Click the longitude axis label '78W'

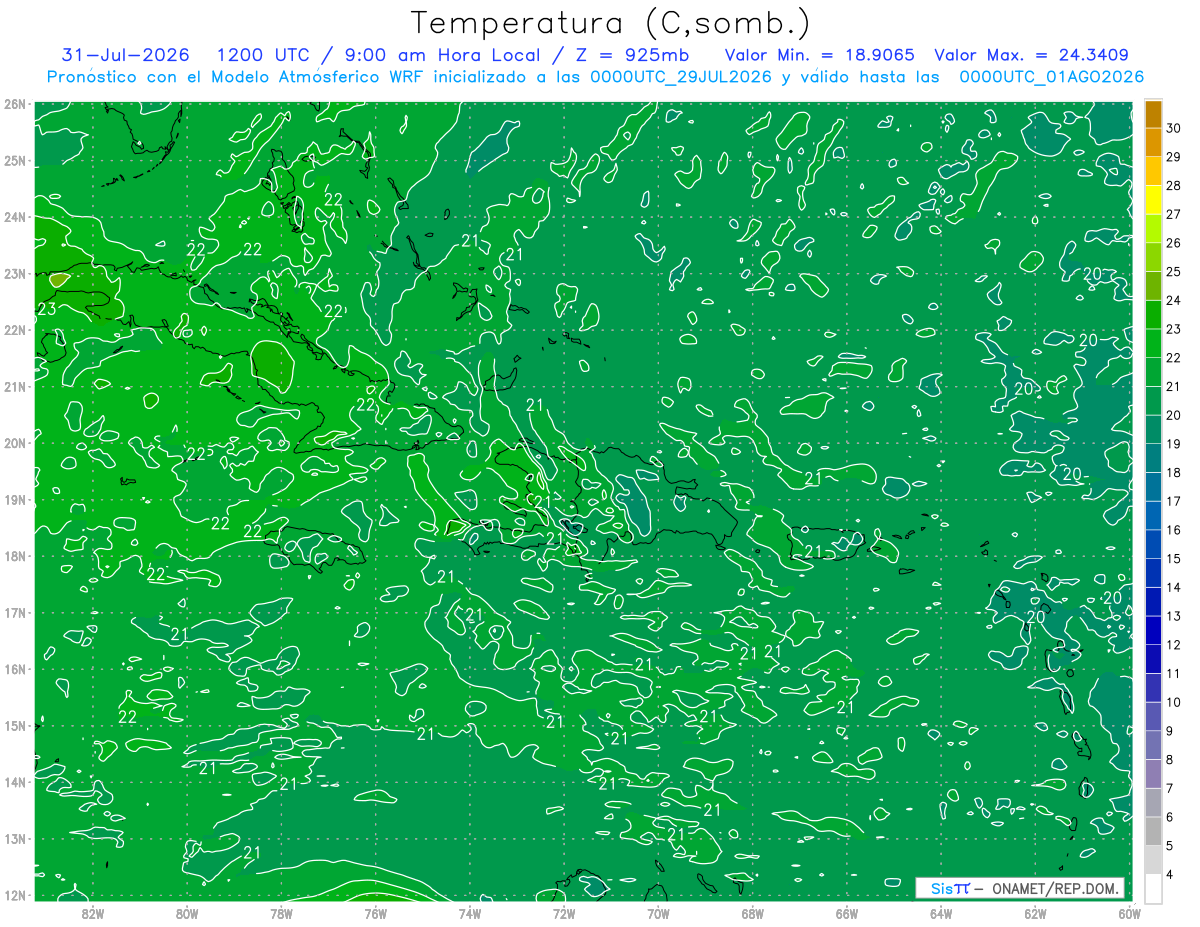[x=281, y=913]
